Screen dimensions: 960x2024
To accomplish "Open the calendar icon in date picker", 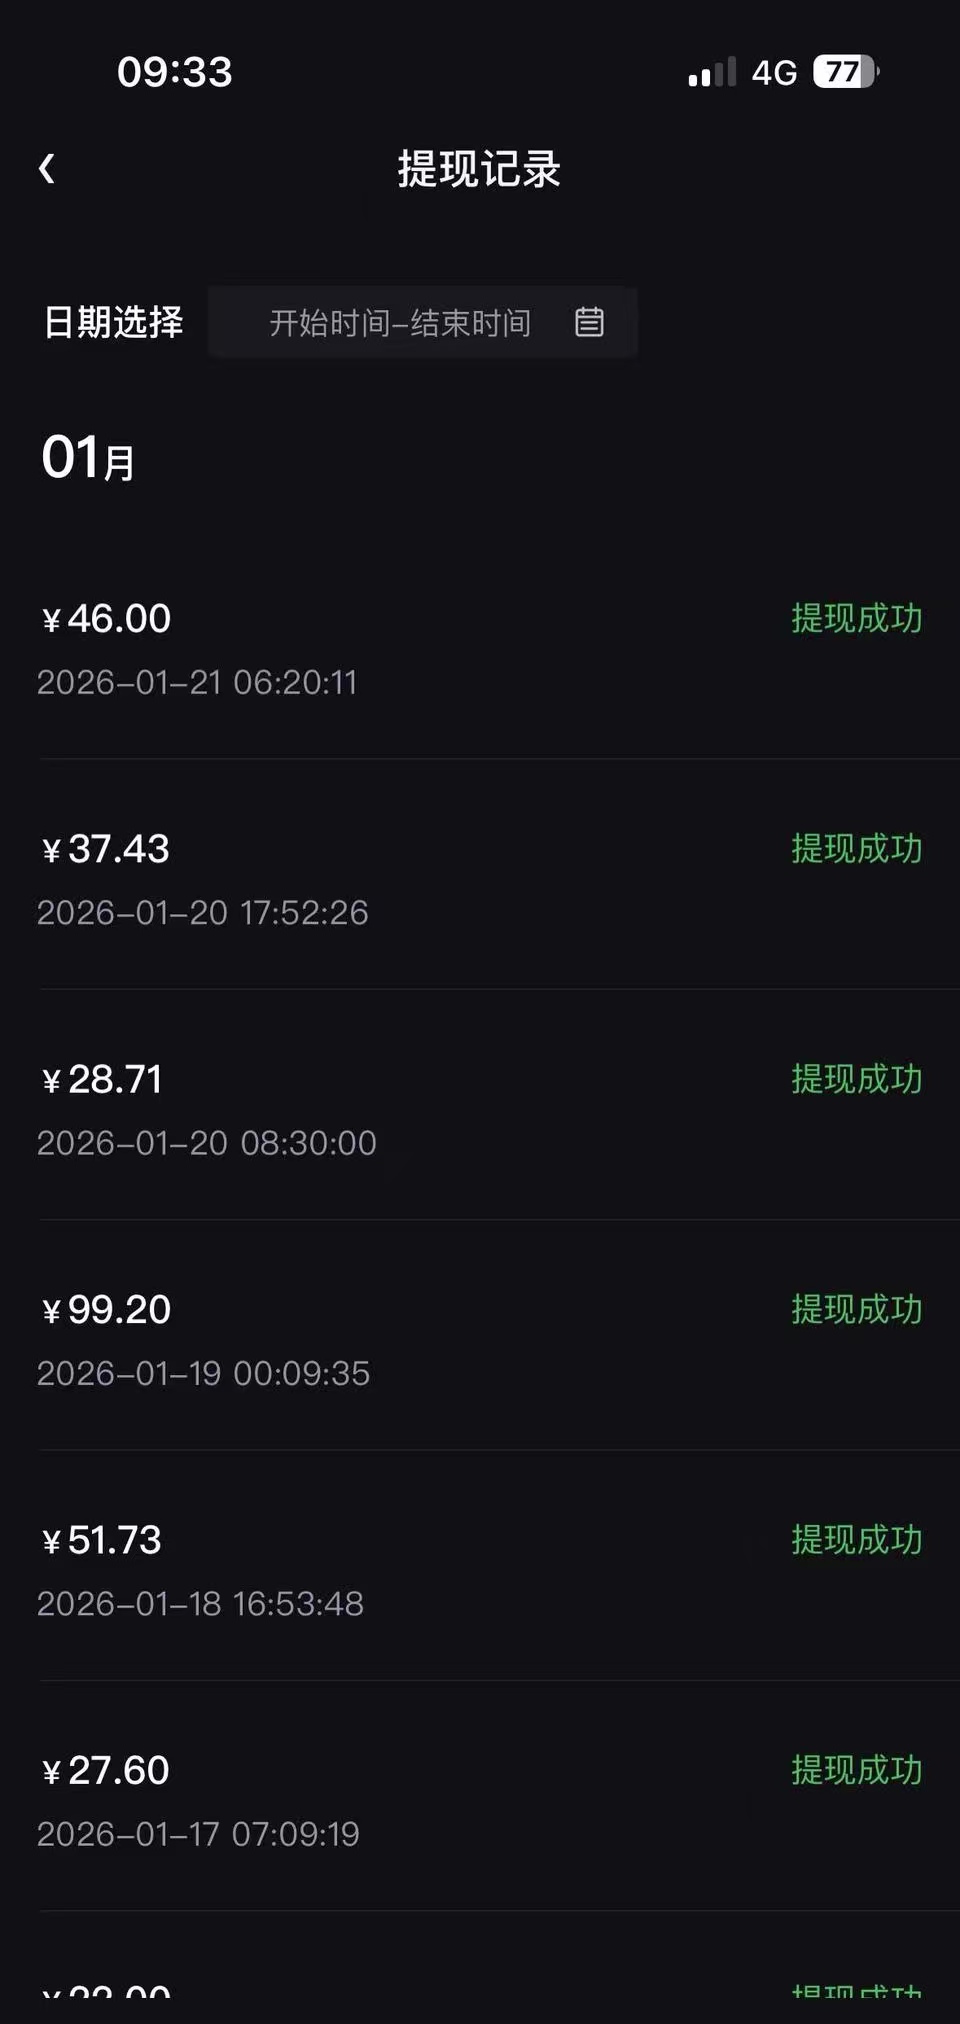I will (x=589, y=322).
